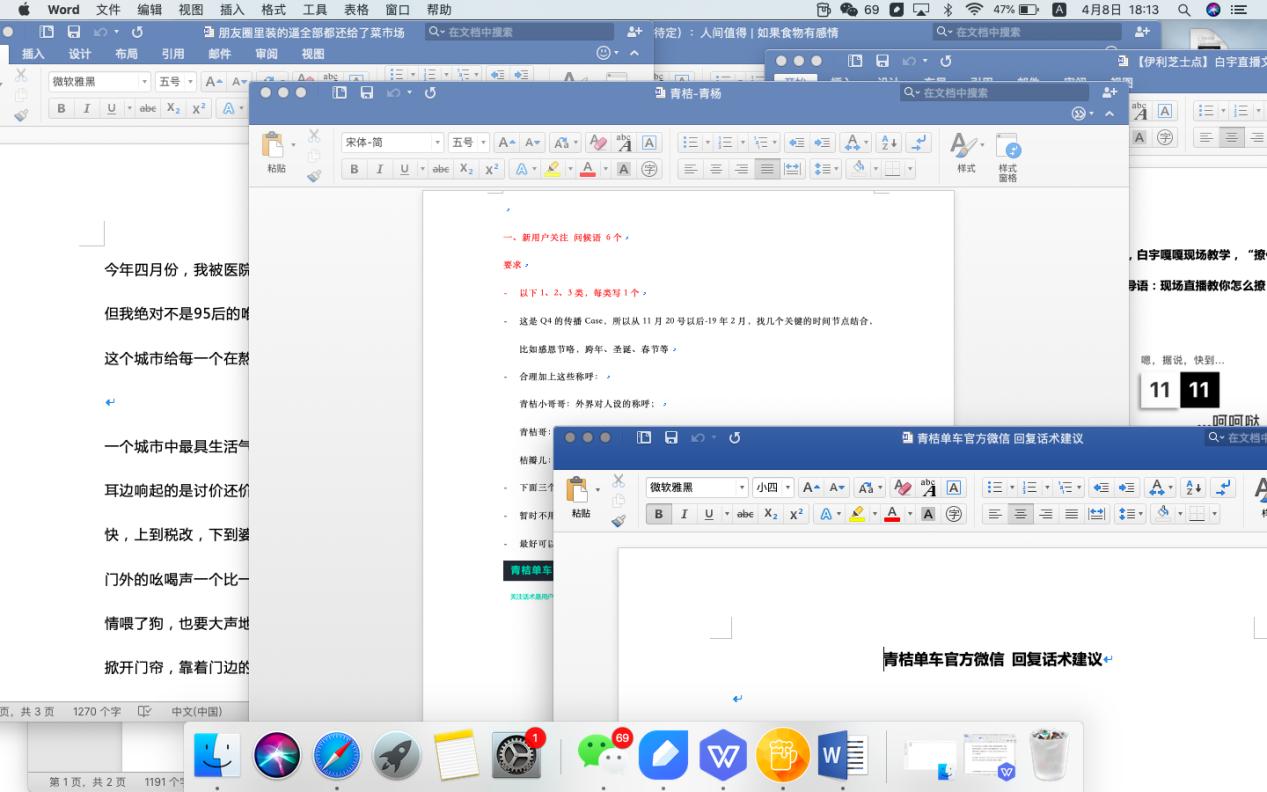The height and width of the screenshot is (792, 1267).
Task: Switch to the 审阅 ribbon tab
Action: [x=265, y=54]
